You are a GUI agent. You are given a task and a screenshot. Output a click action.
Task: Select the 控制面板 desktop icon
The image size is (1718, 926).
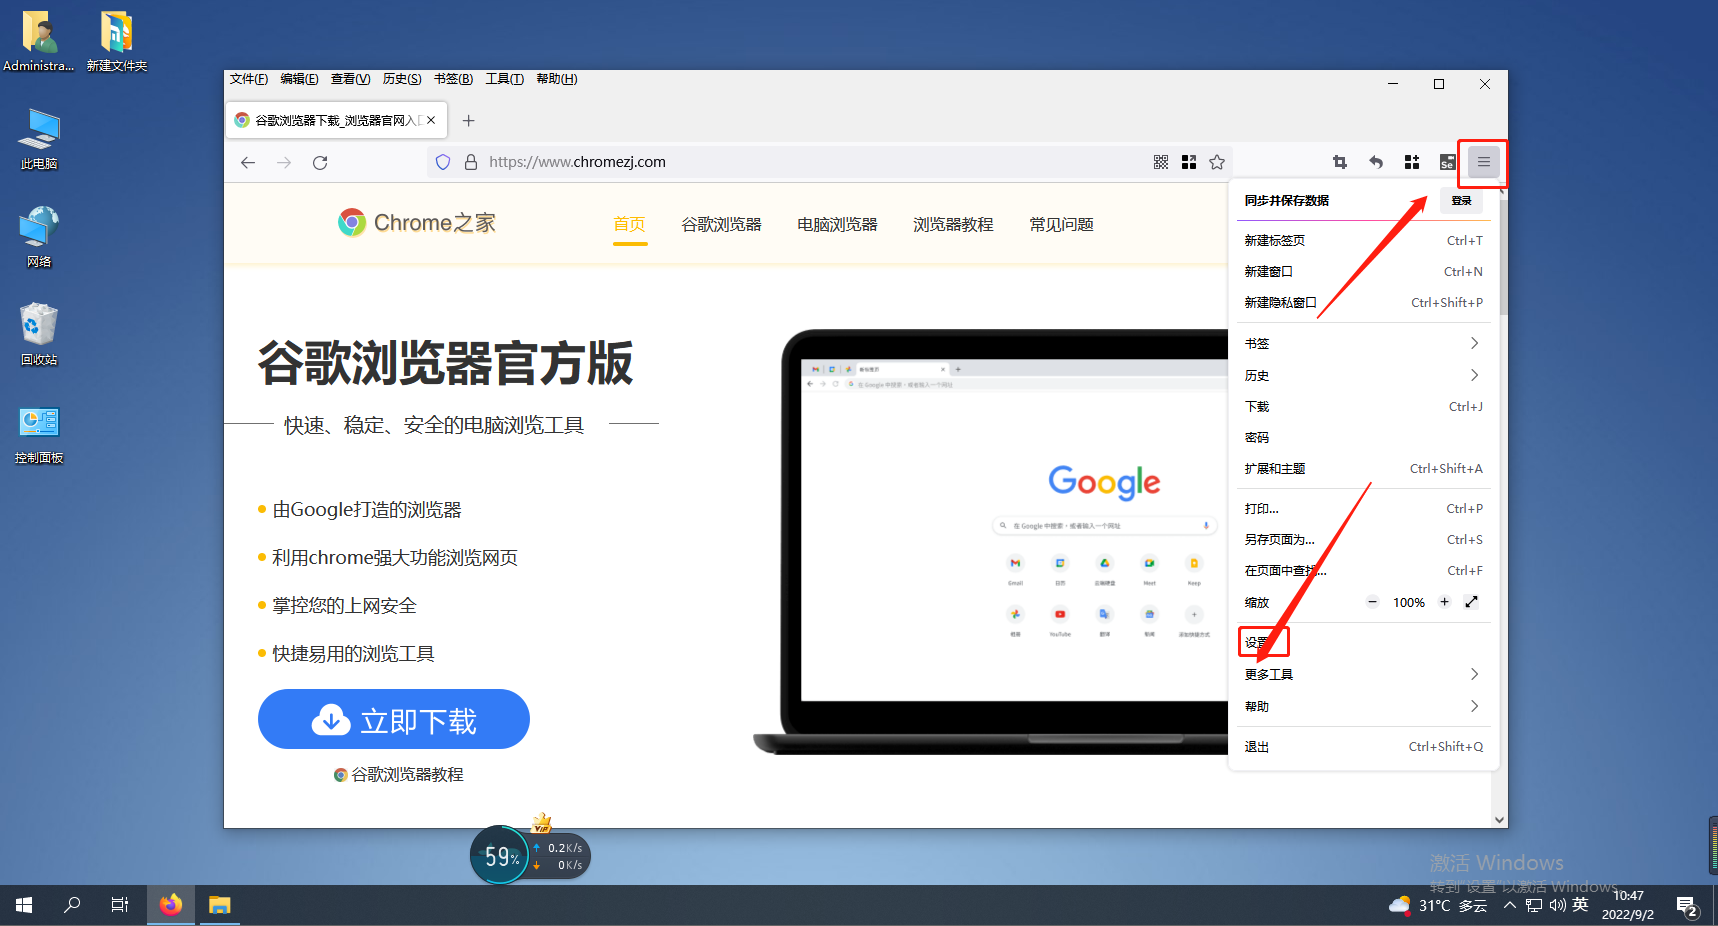(x=39, y=434)
